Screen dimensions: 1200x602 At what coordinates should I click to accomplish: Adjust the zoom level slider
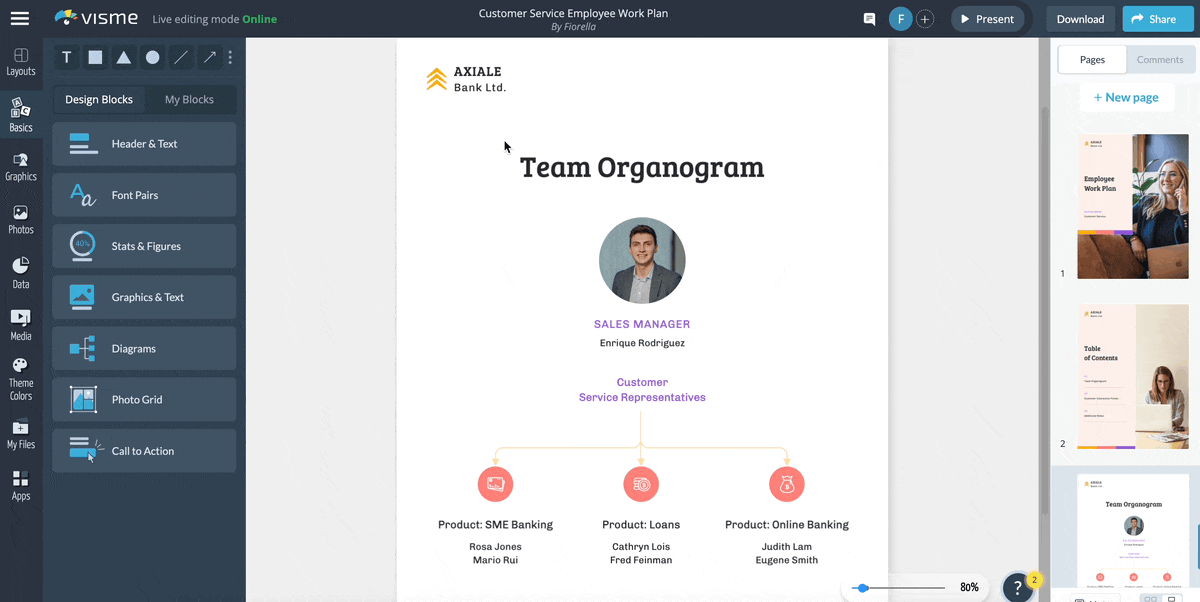click(x=863, y=588)
